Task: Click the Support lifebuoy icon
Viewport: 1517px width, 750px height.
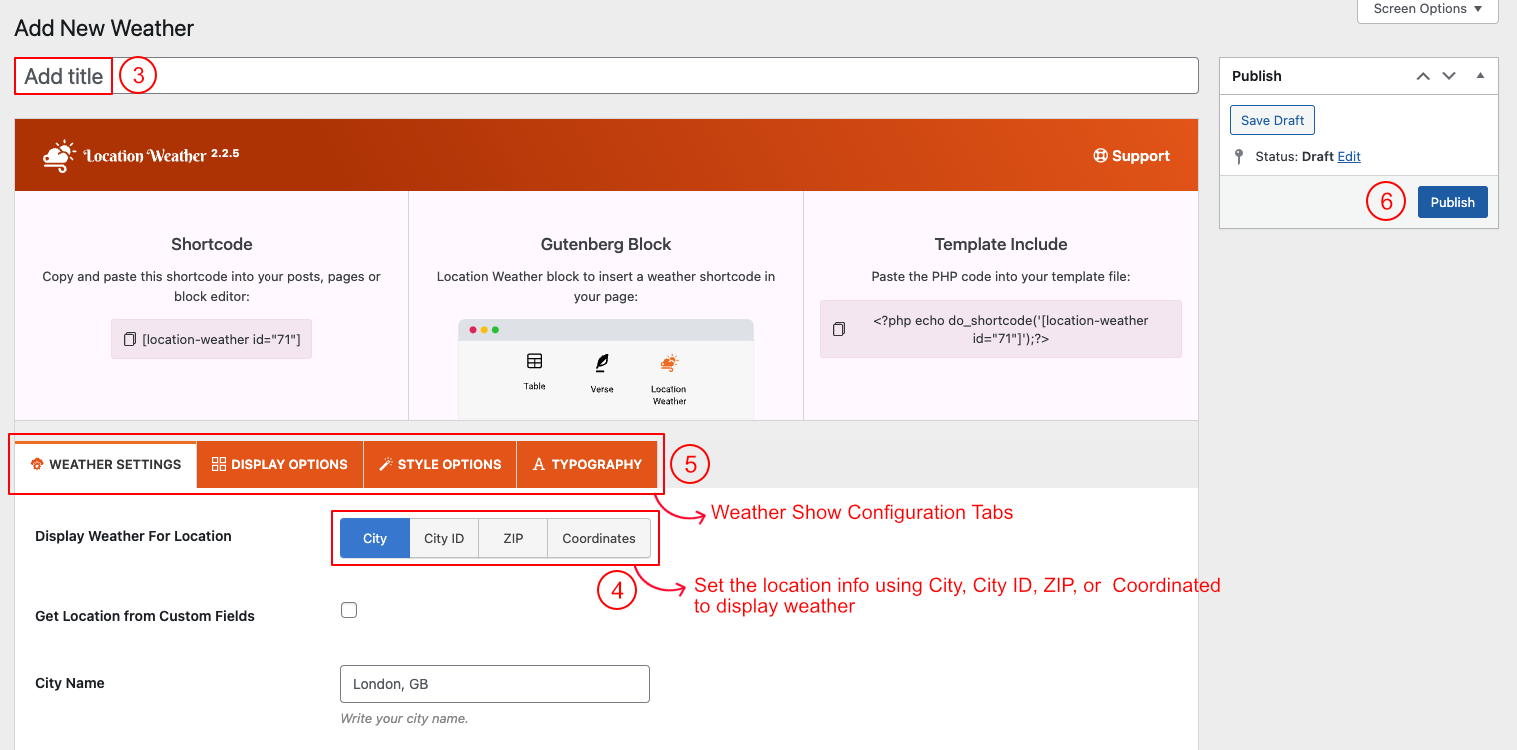Action: pyautogui.click(x=1100, y=156)
